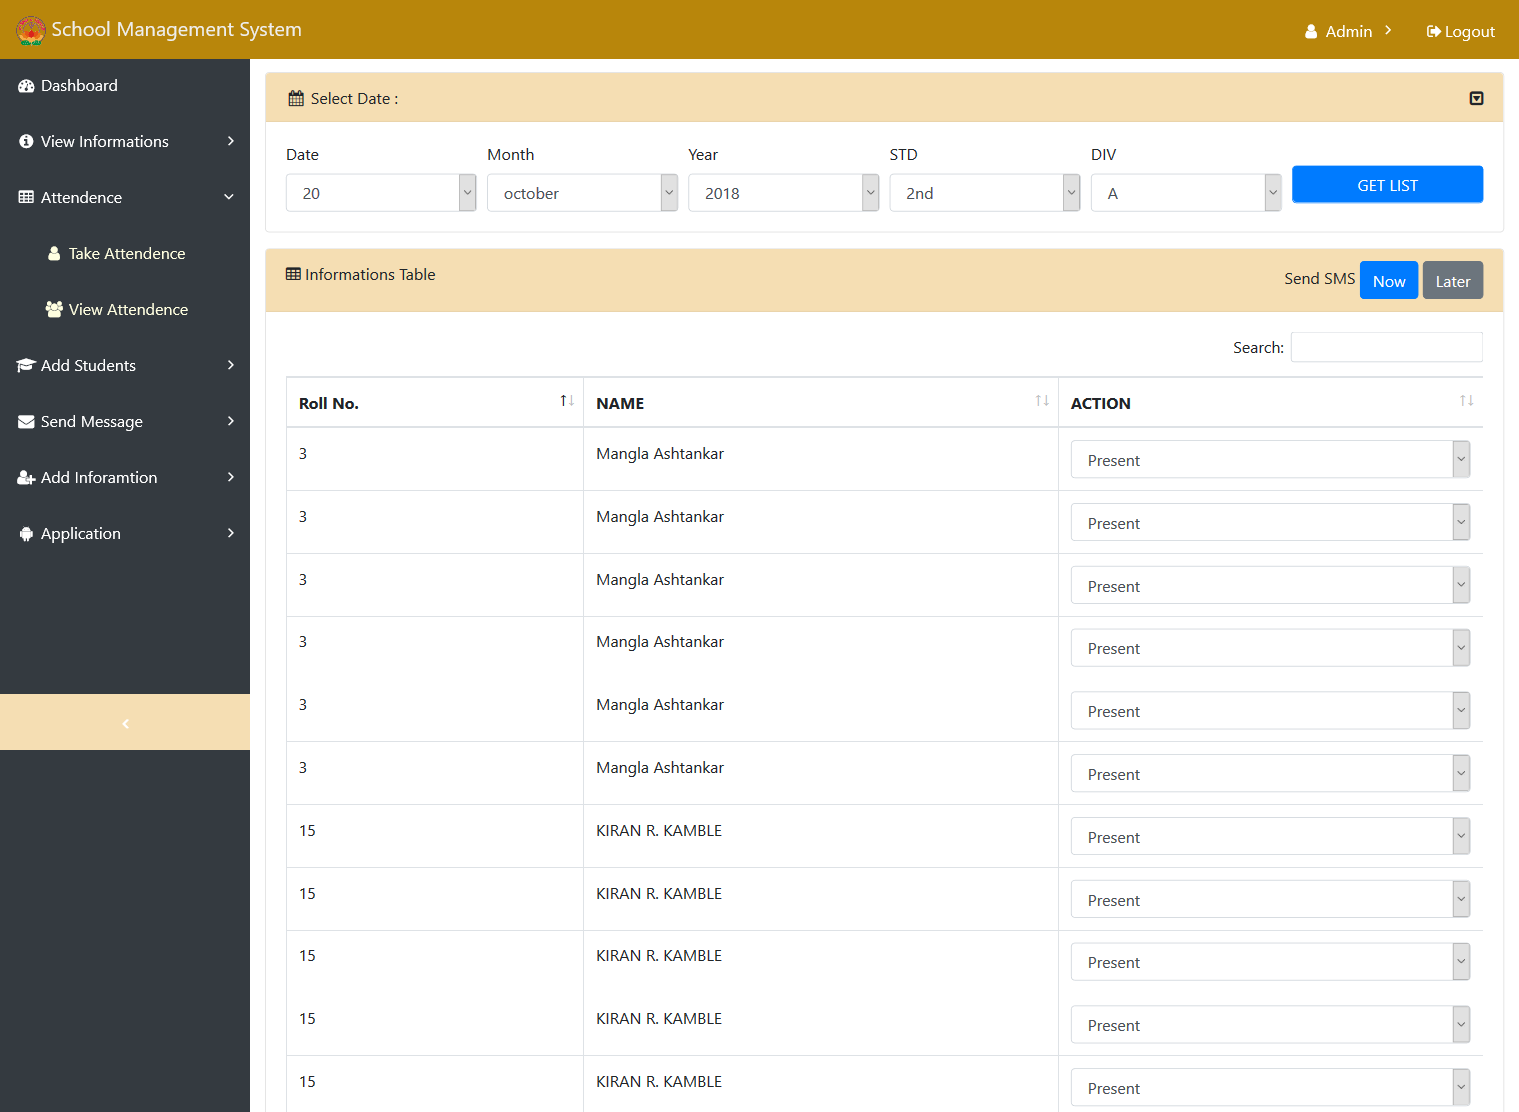Click the Send Message envelope icon
The height and width of the screenshot is (1112, 1519).
(26, 422)
